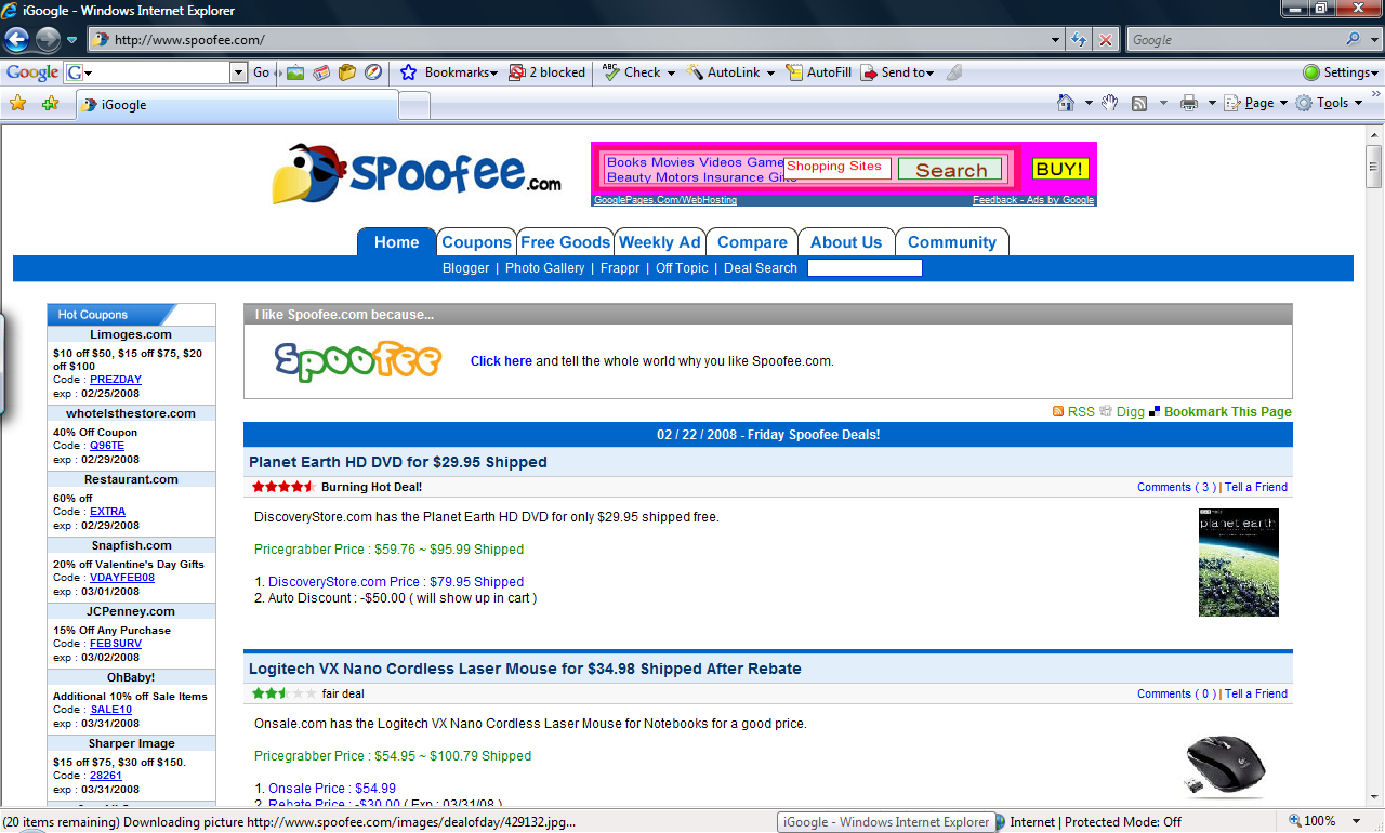Image resolution: width=1385 pixels, height=833 pixels.
Task: Click the yellow folder icon in Google Toolbar
Action: pos(347,72)
